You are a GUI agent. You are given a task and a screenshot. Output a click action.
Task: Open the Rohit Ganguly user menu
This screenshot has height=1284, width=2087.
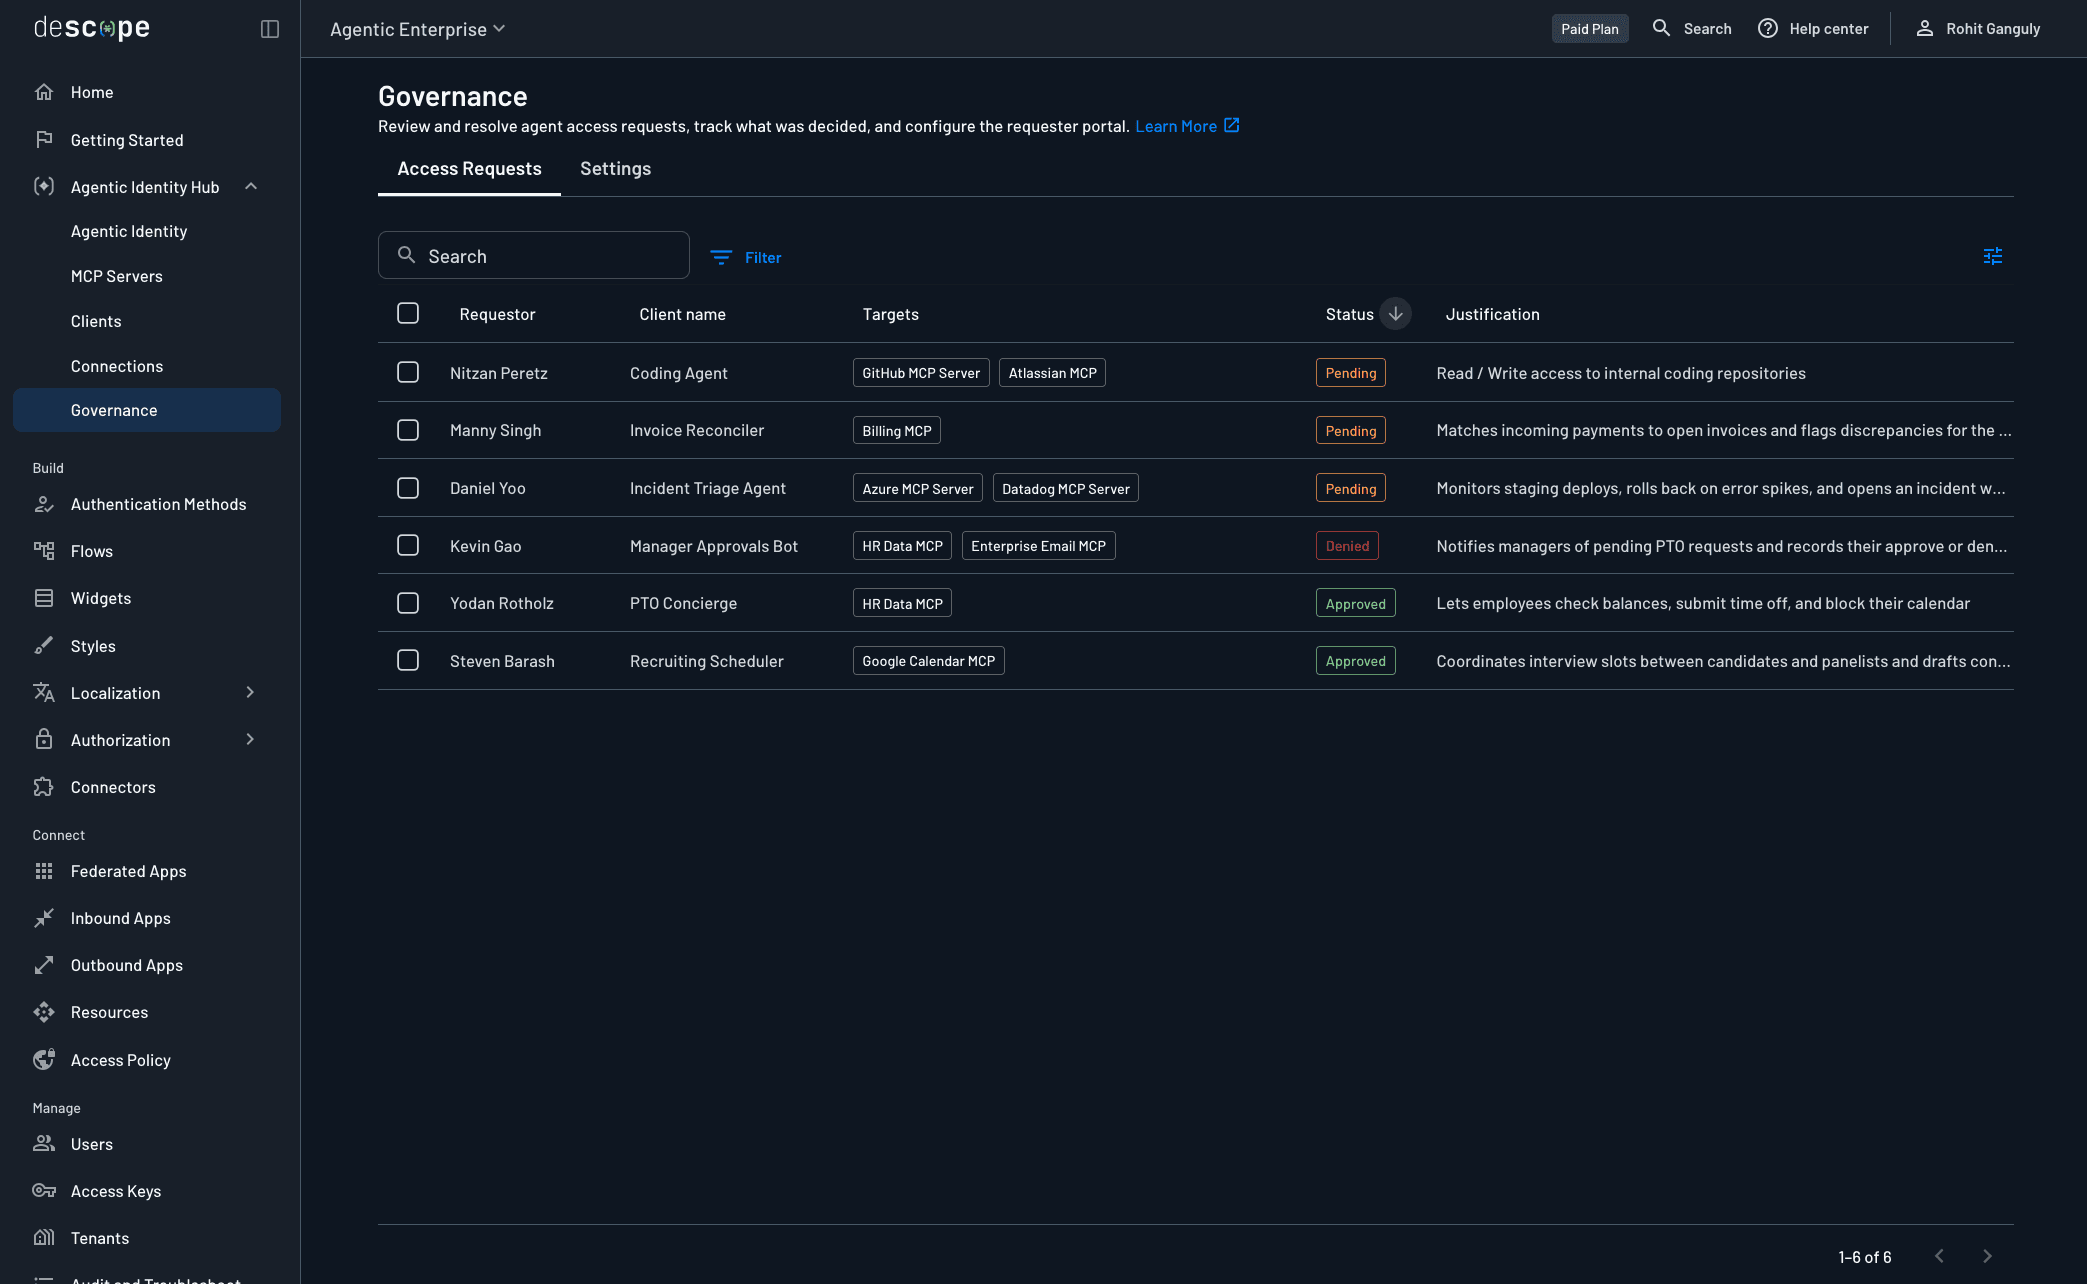[x=1977, y=29]
